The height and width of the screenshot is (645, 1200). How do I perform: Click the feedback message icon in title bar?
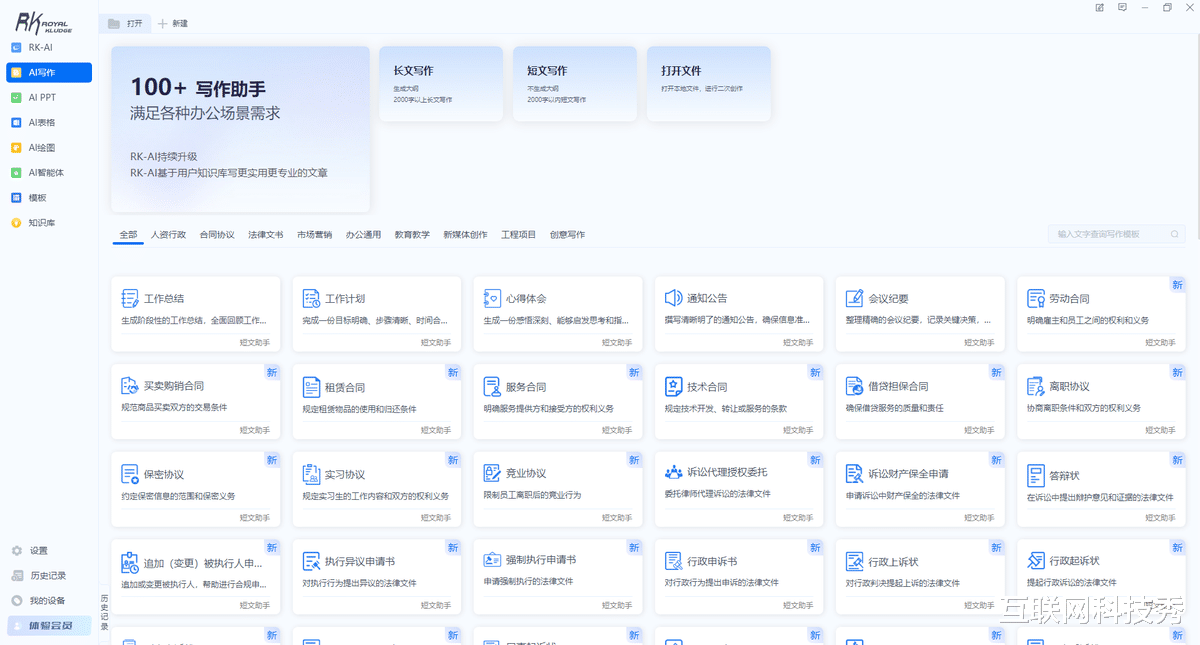click(x=1122, y=8)
